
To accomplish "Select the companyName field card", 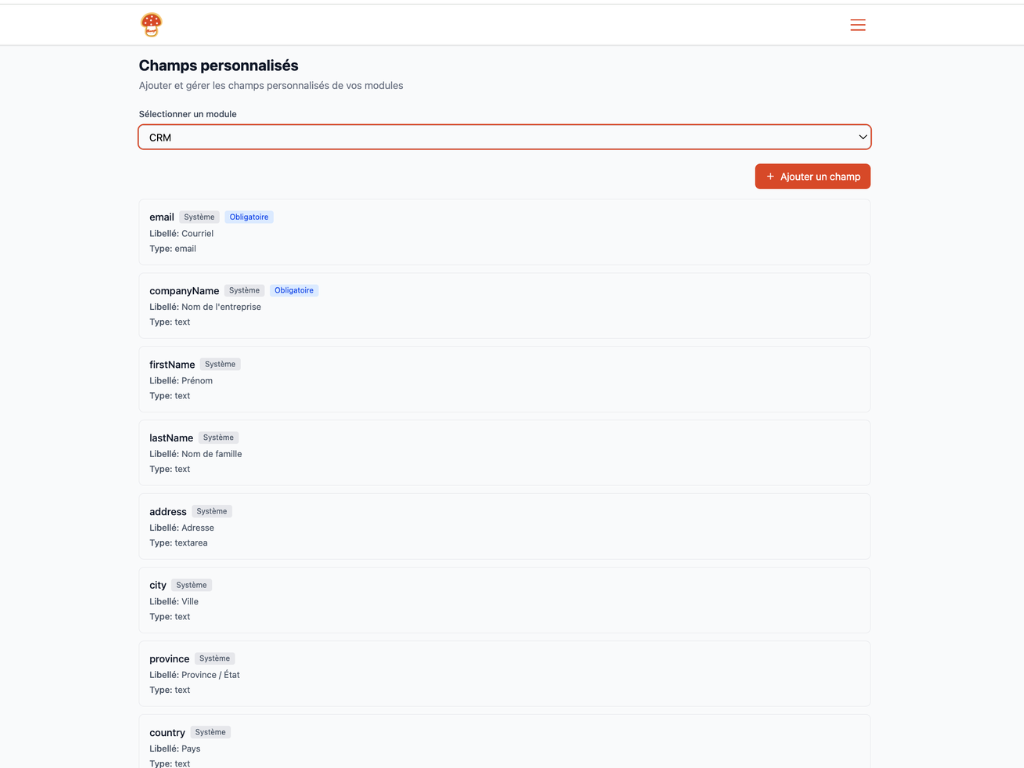I will [x=503, y=305].
